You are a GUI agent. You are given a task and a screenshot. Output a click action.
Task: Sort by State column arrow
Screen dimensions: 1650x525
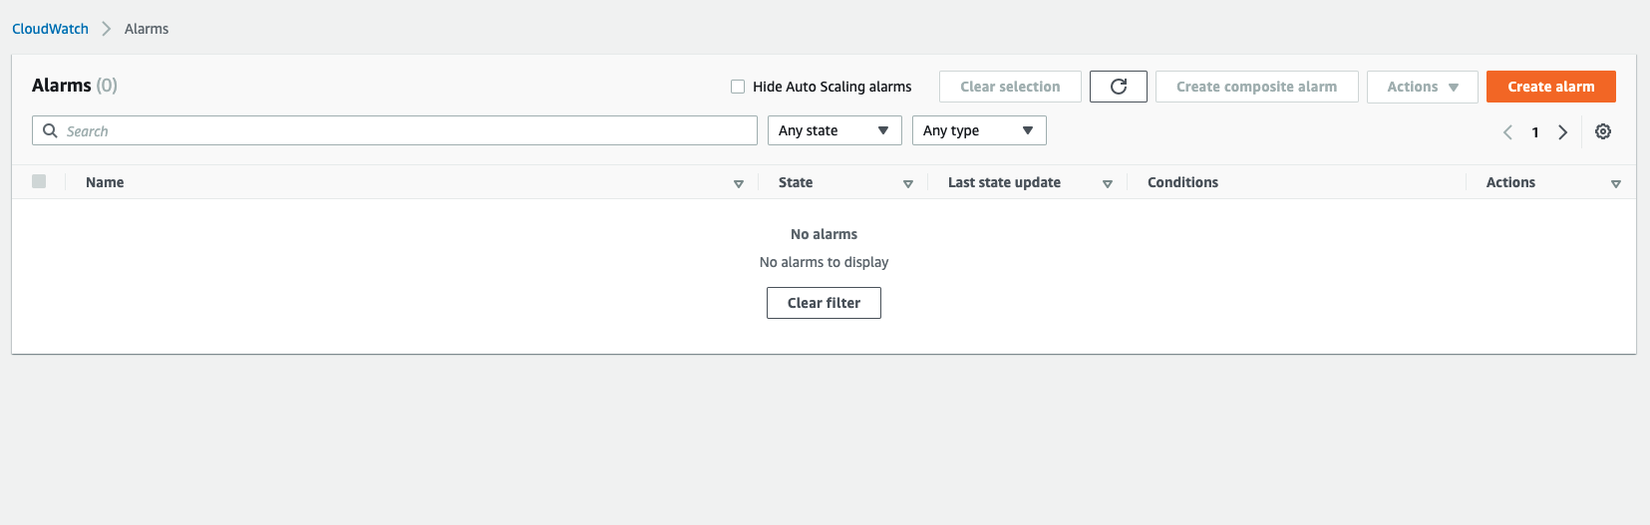point(908,184)
